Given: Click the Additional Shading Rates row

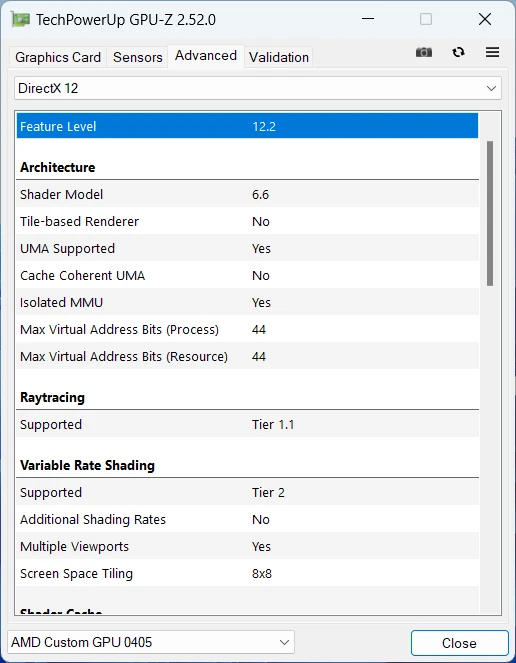Looking at the screenshot, I should 247,520.
